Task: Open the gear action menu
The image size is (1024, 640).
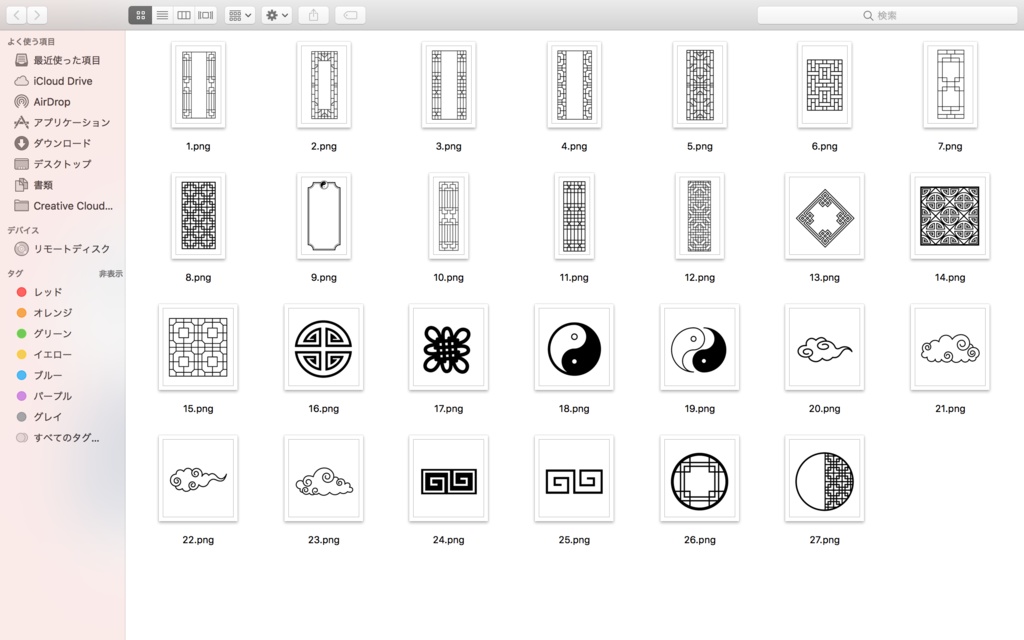Action: click(276, 15)
